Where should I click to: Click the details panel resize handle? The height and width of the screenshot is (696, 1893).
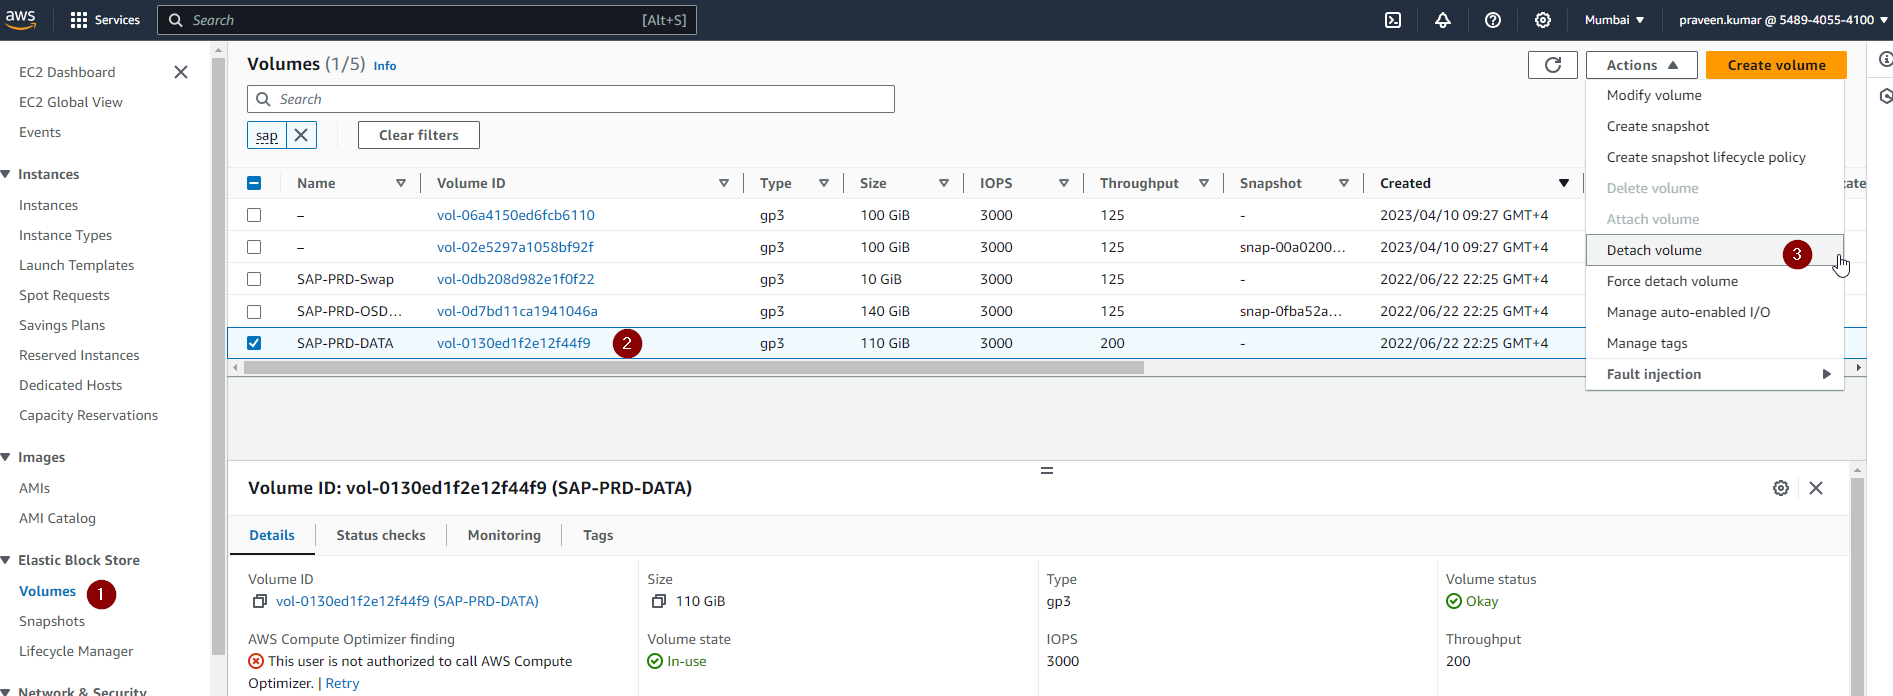[1047, 470]
